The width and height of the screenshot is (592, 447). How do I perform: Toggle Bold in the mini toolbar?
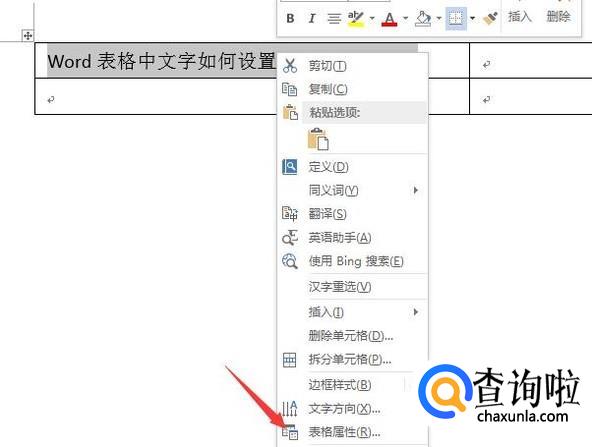290,18
